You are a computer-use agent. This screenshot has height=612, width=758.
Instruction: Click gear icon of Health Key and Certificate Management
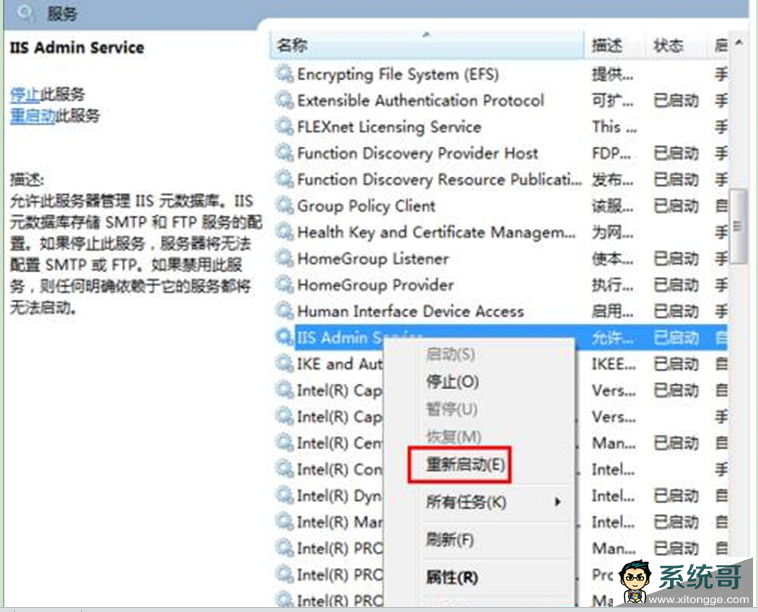point(284,232)
